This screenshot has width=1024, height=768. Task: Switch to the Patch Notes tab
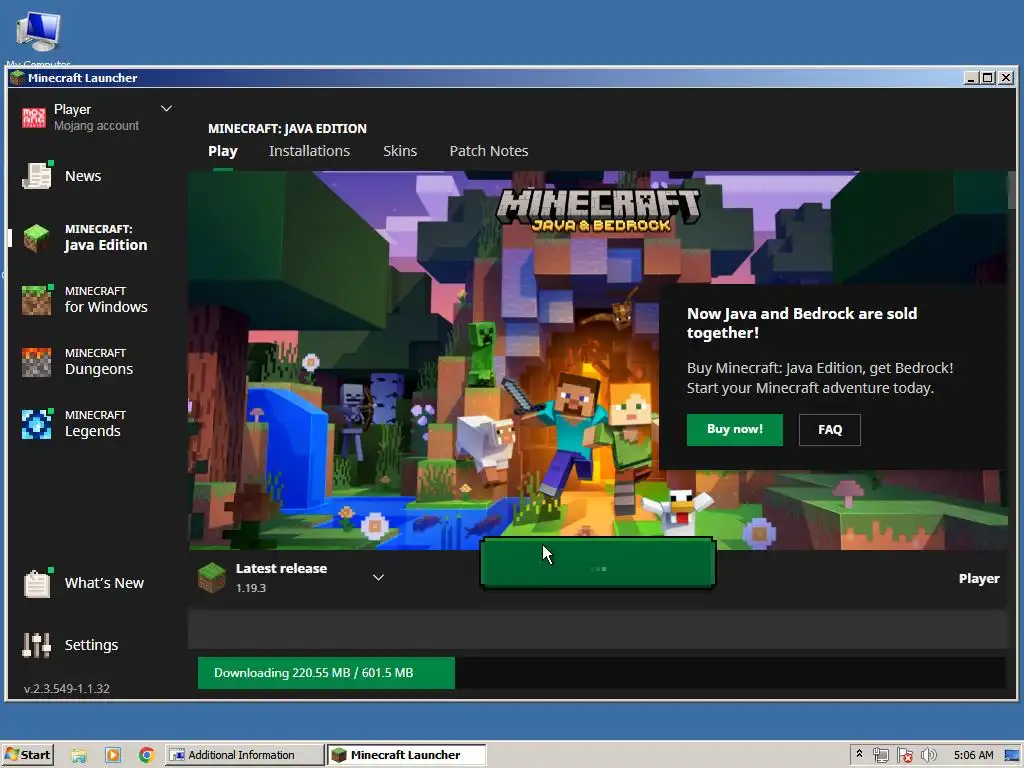click(488, 151)
